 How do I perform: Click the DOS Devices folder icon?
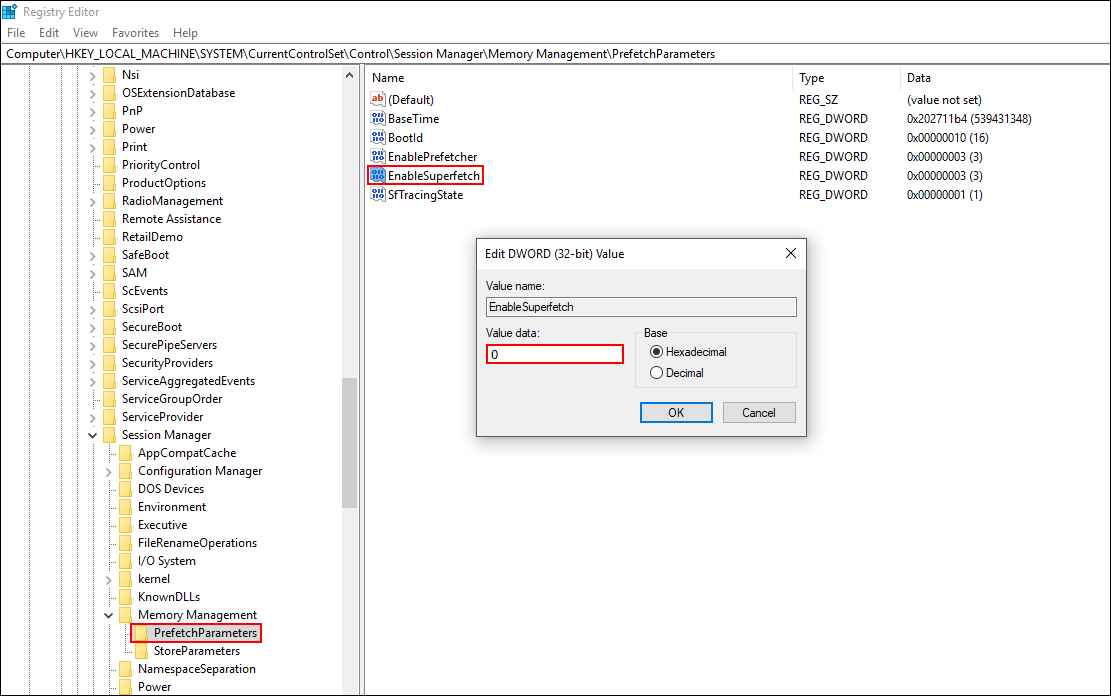(126, 489)
